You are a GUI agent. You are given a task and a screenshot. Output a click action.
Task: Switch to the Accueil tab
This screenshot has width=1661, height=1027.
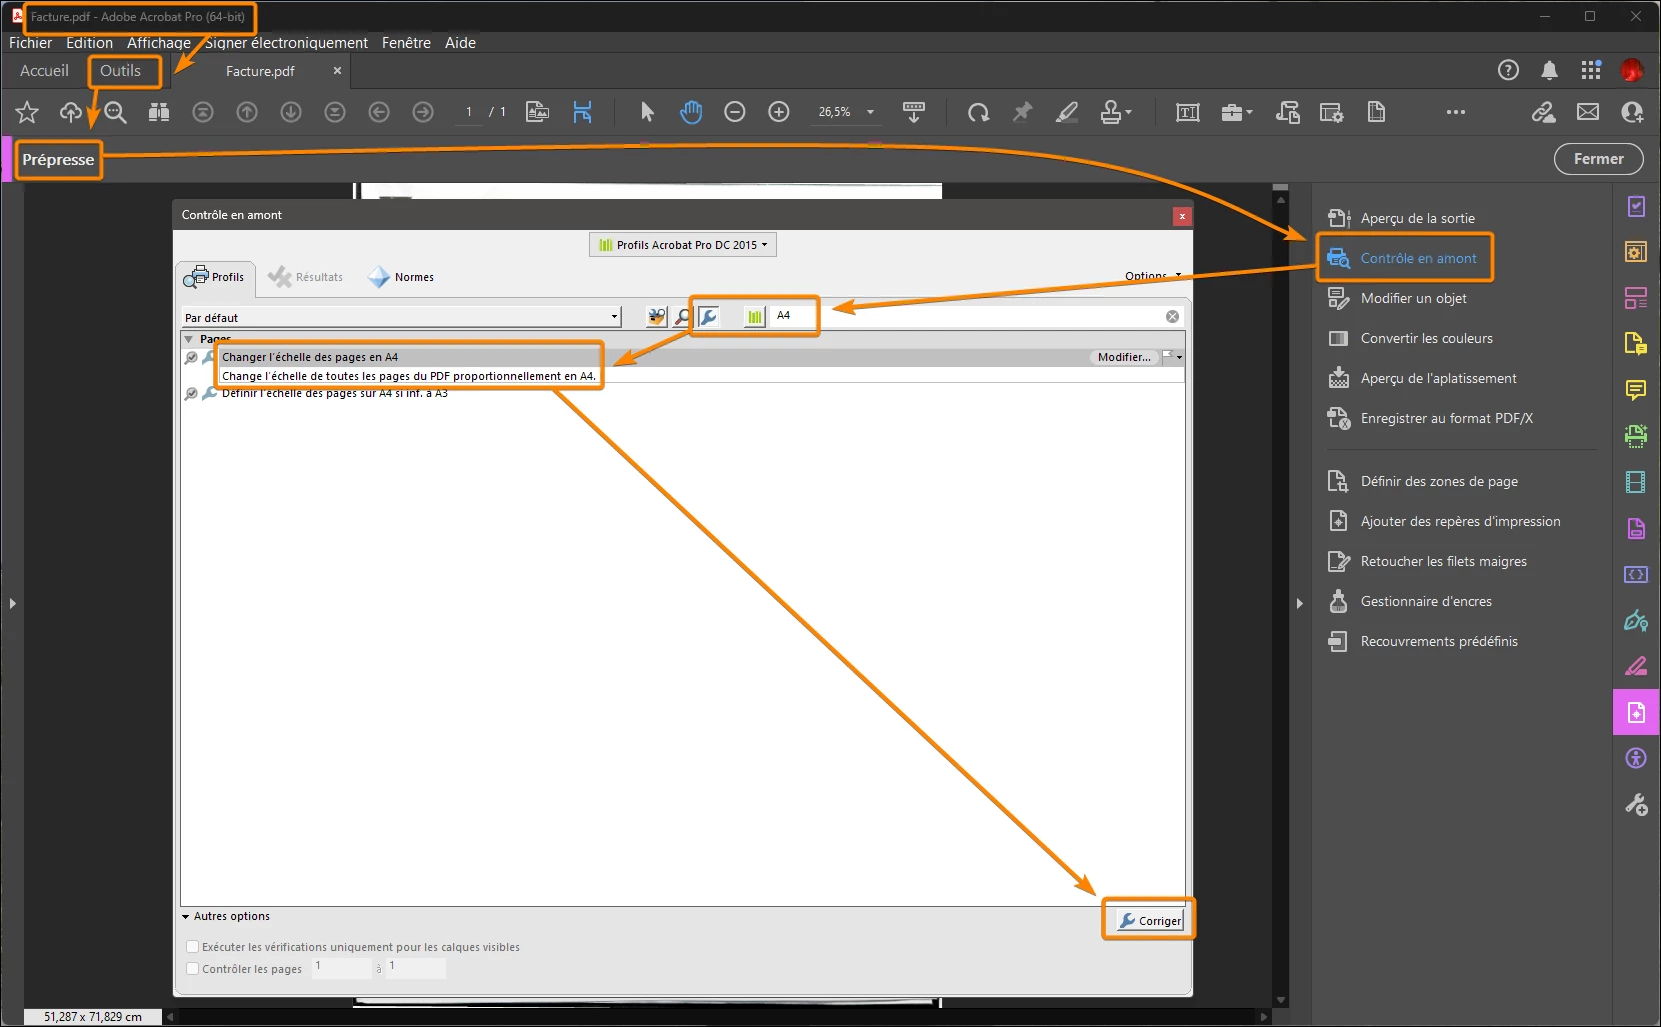point(44,71)
